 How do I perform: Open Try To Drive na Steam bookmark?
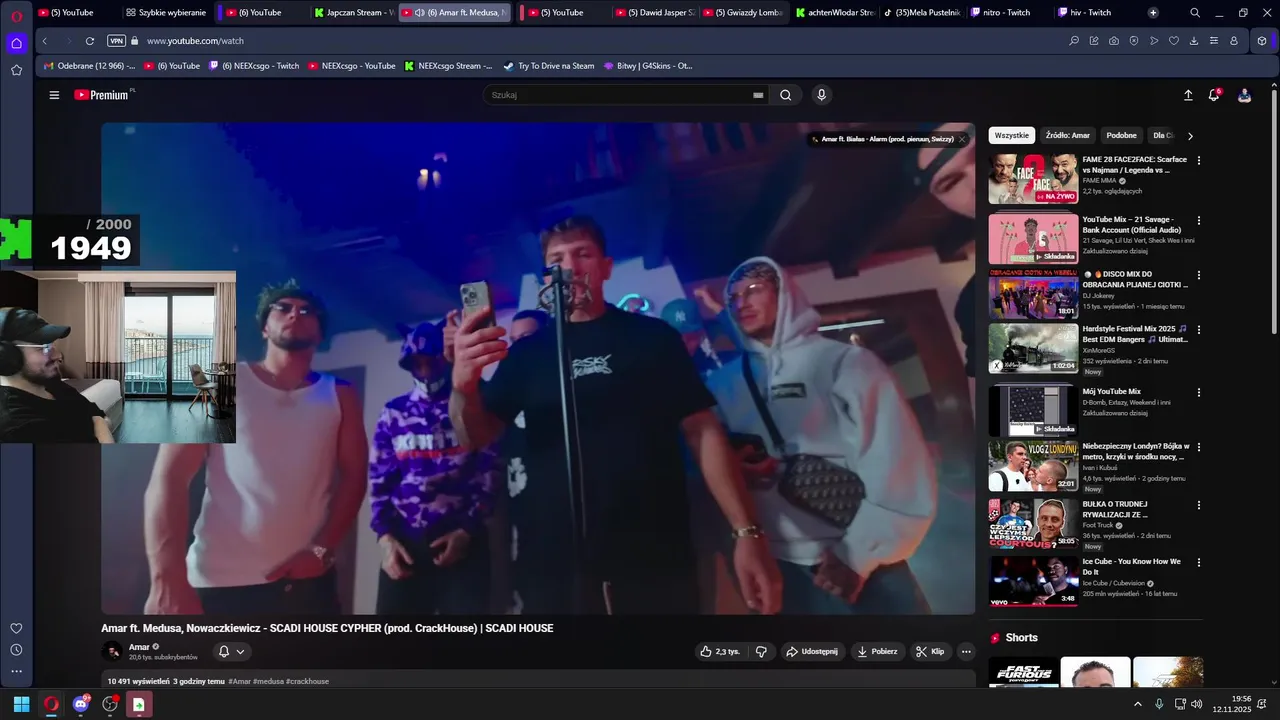click(x=549, y=66)
